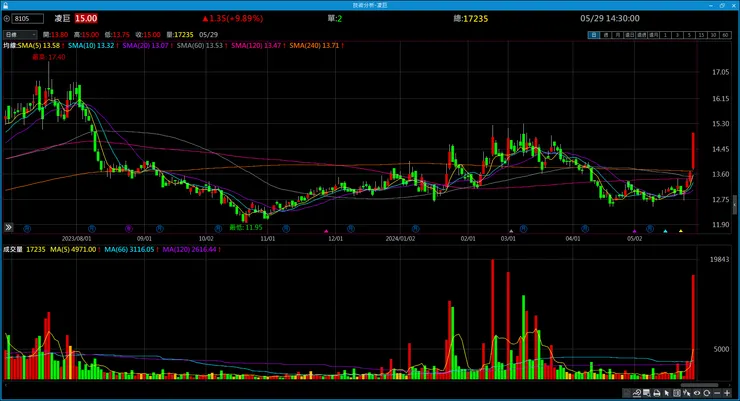Click the right-edge vertical panel handle
740x401 pixels.
(735, 204)
